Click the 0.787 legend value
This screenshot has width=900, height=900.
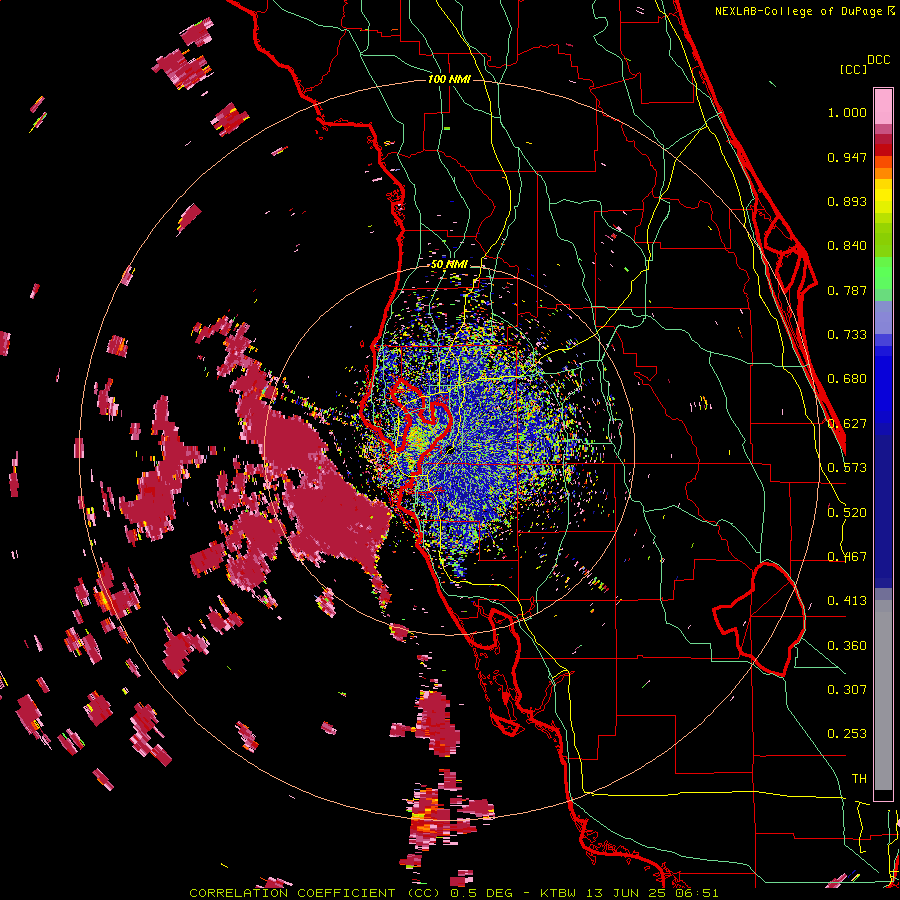click(847, 290)
